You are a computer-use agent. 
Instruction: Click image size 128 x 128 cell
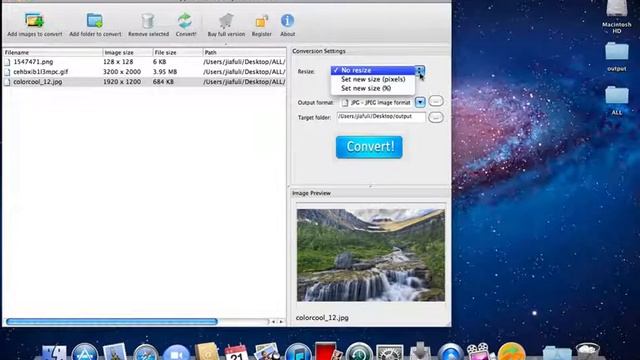[x=118, y=62]
